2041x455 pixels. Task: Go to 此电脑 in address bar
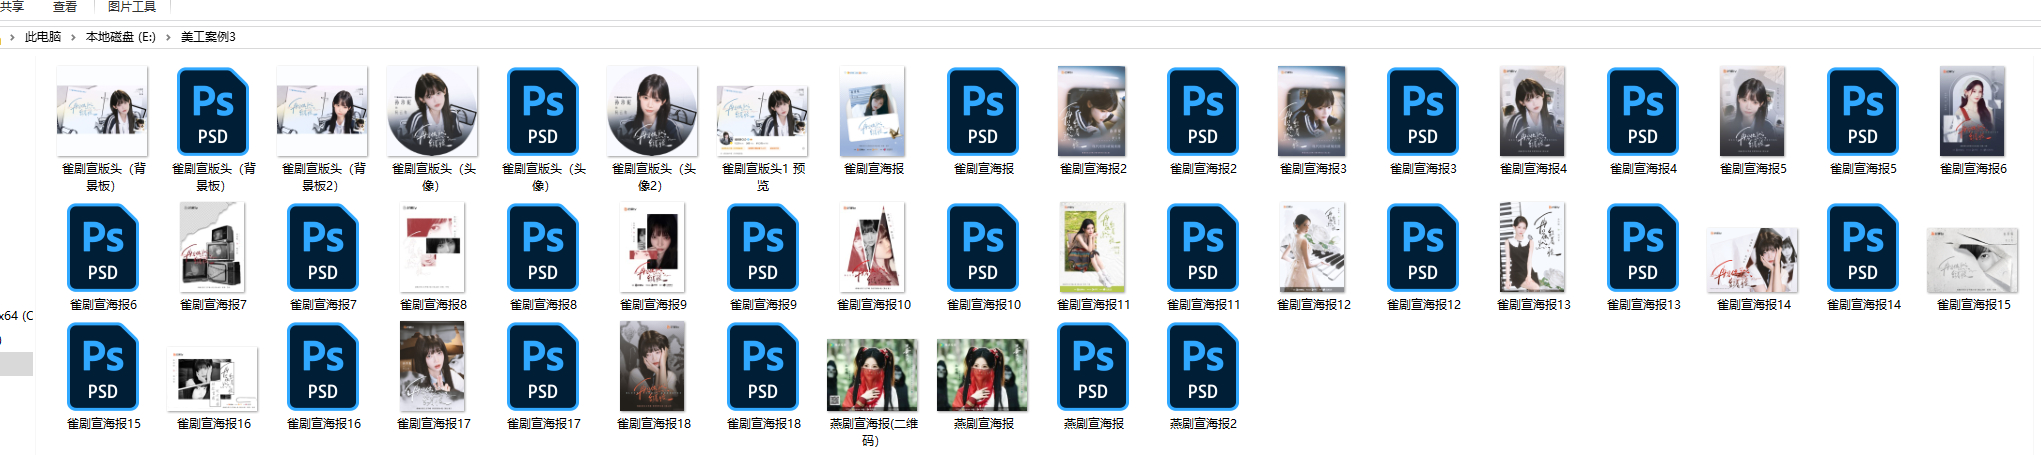[x=43, y=37]
